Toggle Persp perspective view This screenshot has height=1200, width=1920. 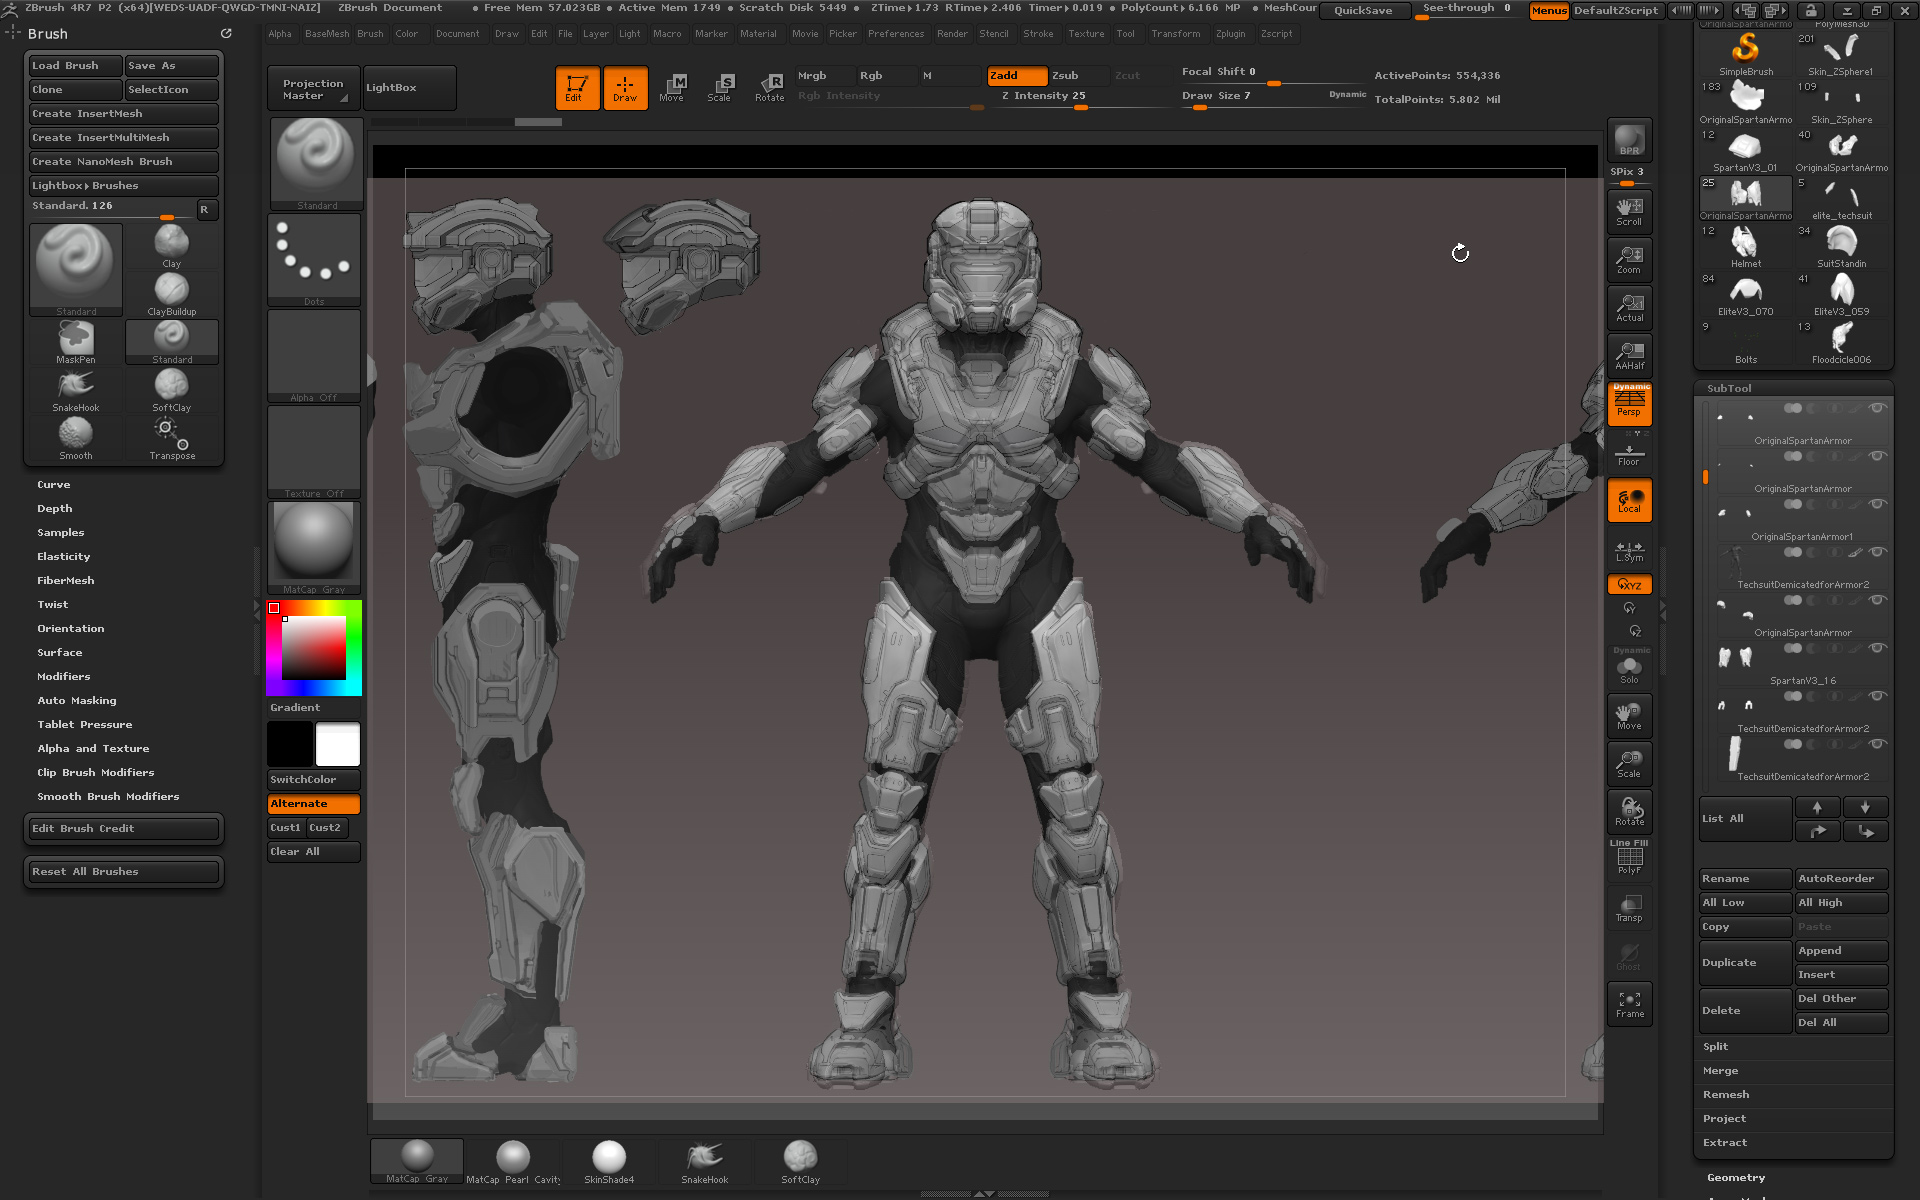click(x=1629, y=404)
